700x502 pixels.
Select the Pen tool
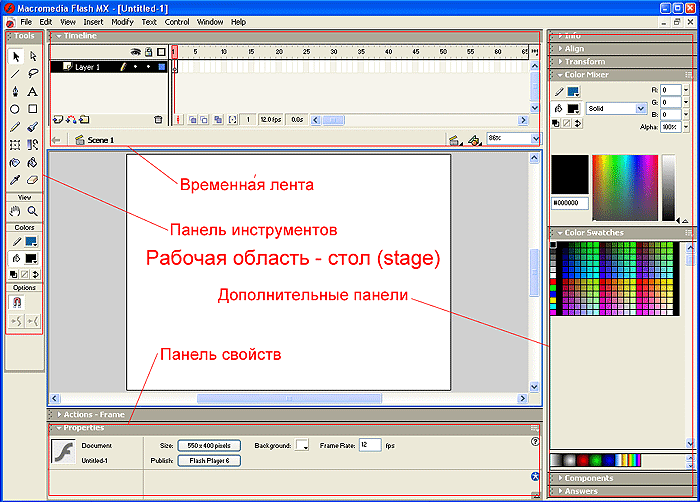click(x=15, y=92)
